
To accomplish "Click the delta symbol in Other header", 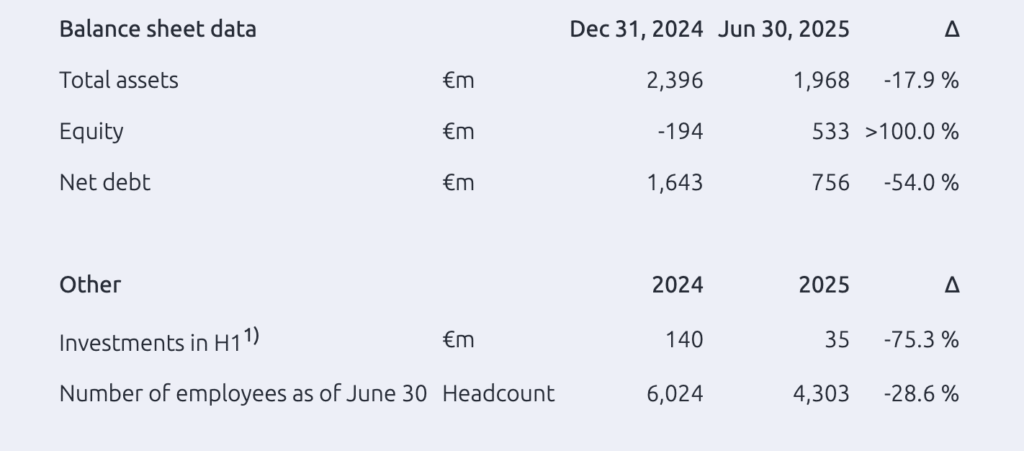I will click(952, 285).
